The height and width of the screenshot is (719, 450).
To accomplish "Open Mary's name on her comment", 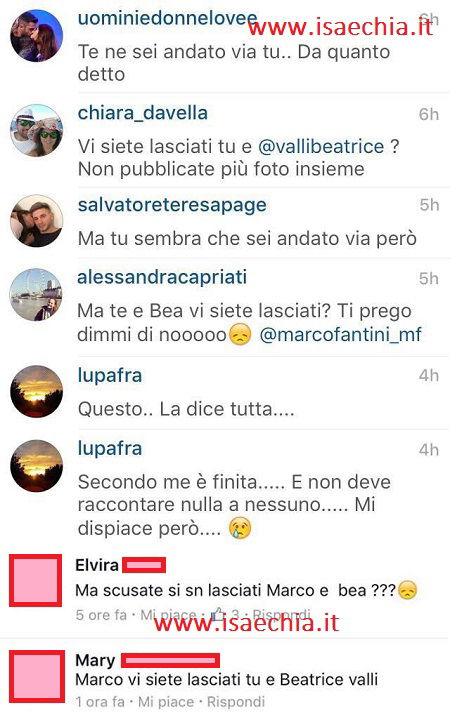I will [x=95, y=661].
